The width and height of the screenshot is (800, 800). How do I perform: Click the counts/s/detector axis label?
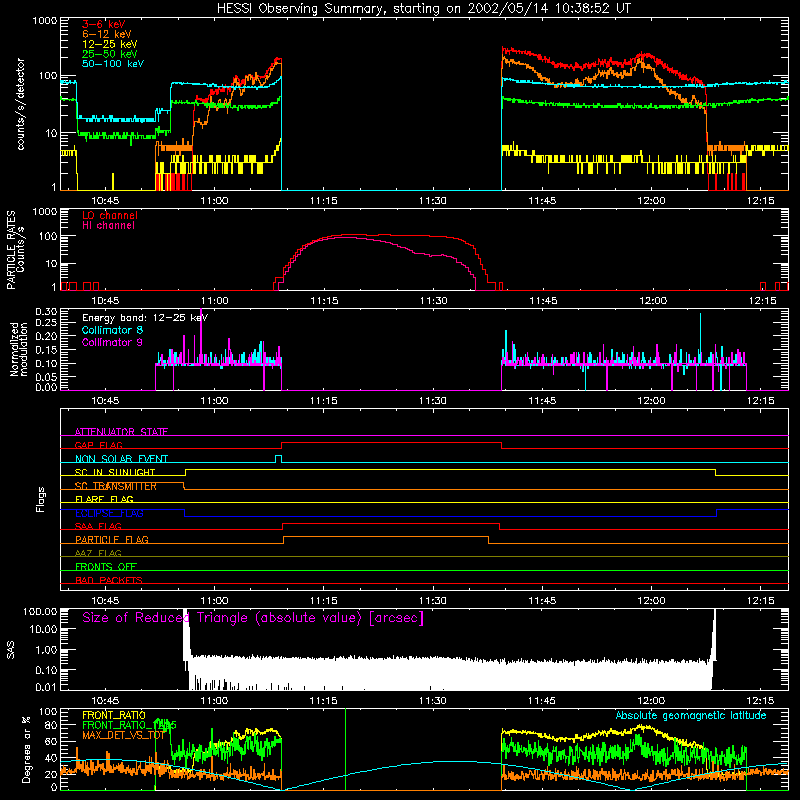20,104
